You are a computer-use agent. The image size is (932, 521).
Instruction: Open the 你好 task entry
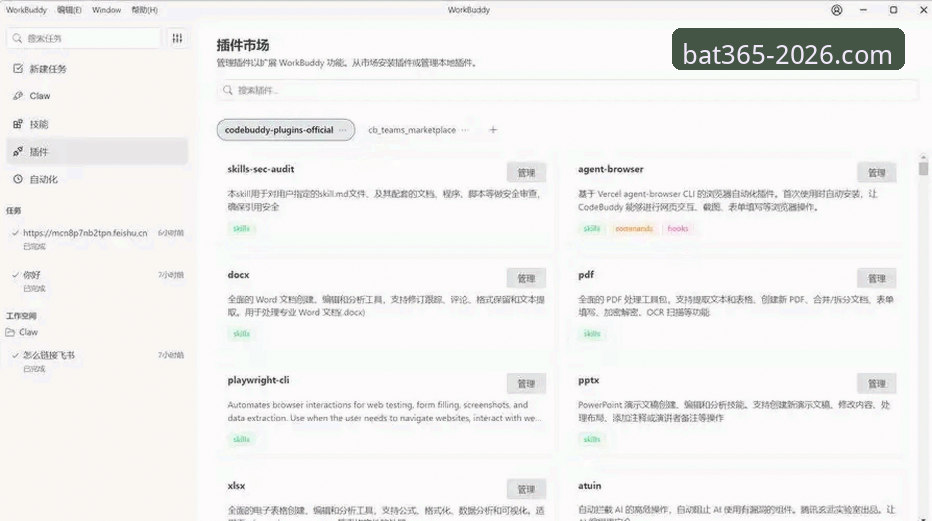coord(97,280)
